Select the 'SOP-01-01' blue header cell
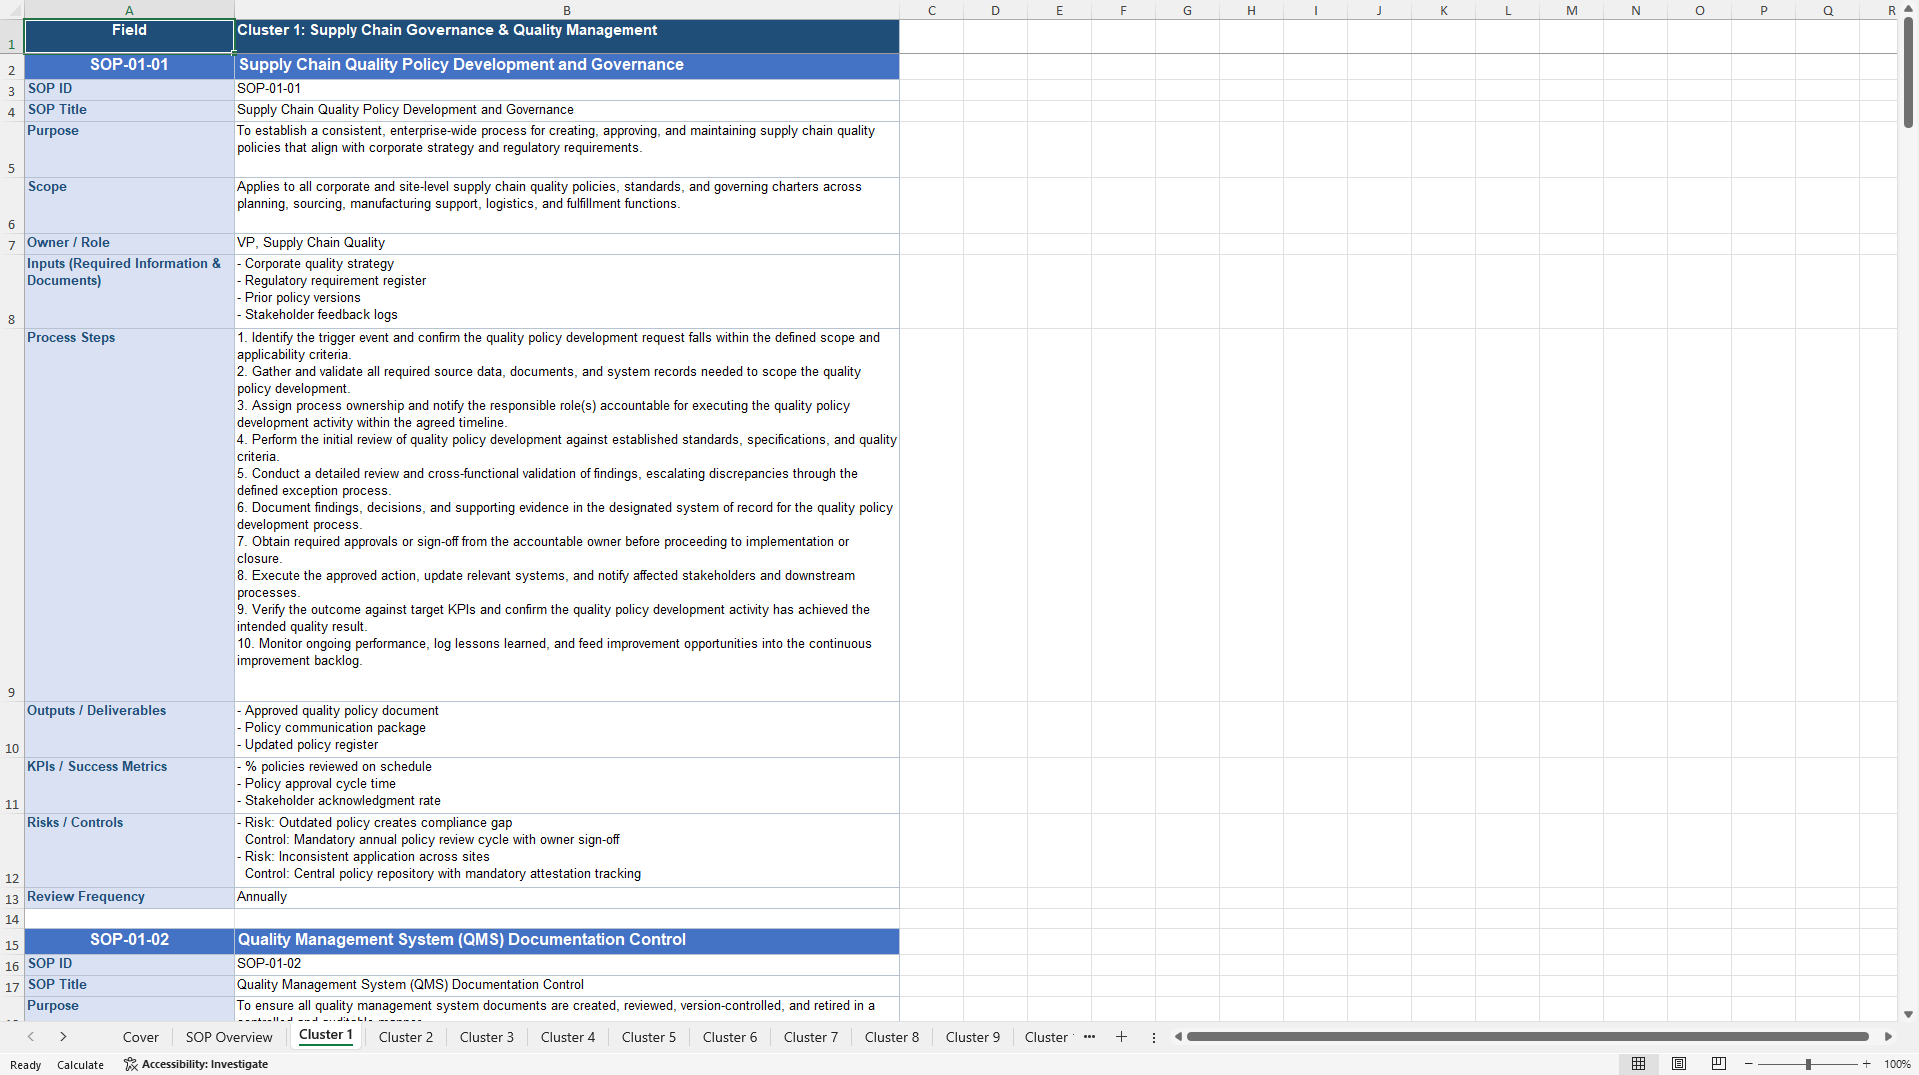The height and width of the screenshot is (1075, 1919). point(129,66)
